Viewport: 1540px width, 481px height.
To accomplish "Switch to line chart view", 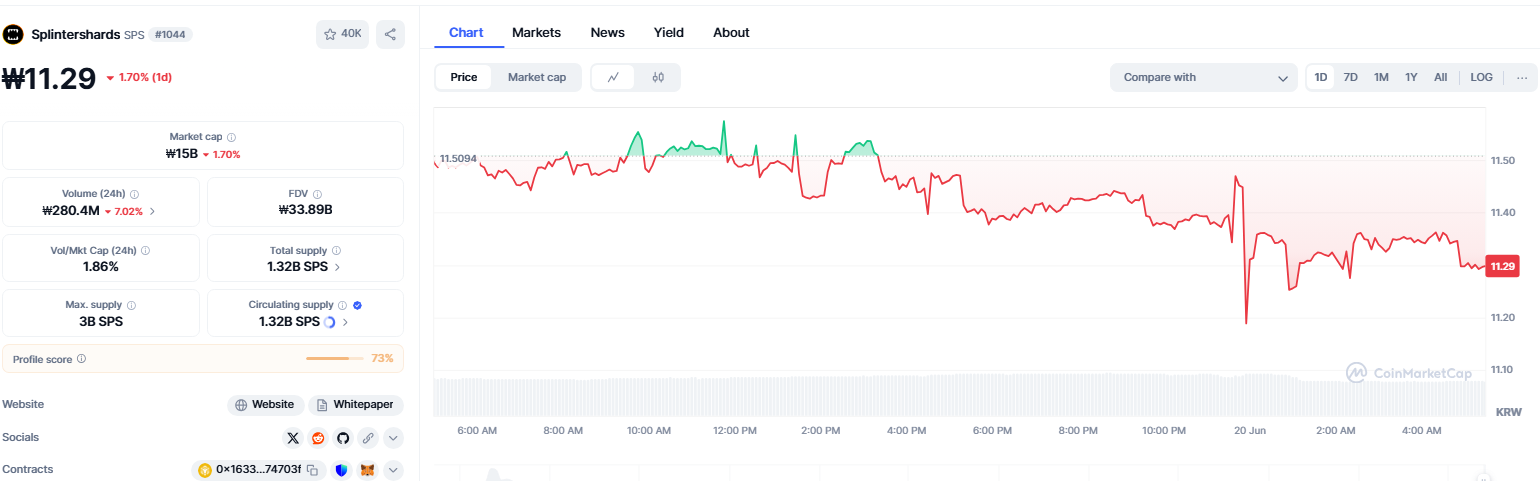I will tap(613, 77).
